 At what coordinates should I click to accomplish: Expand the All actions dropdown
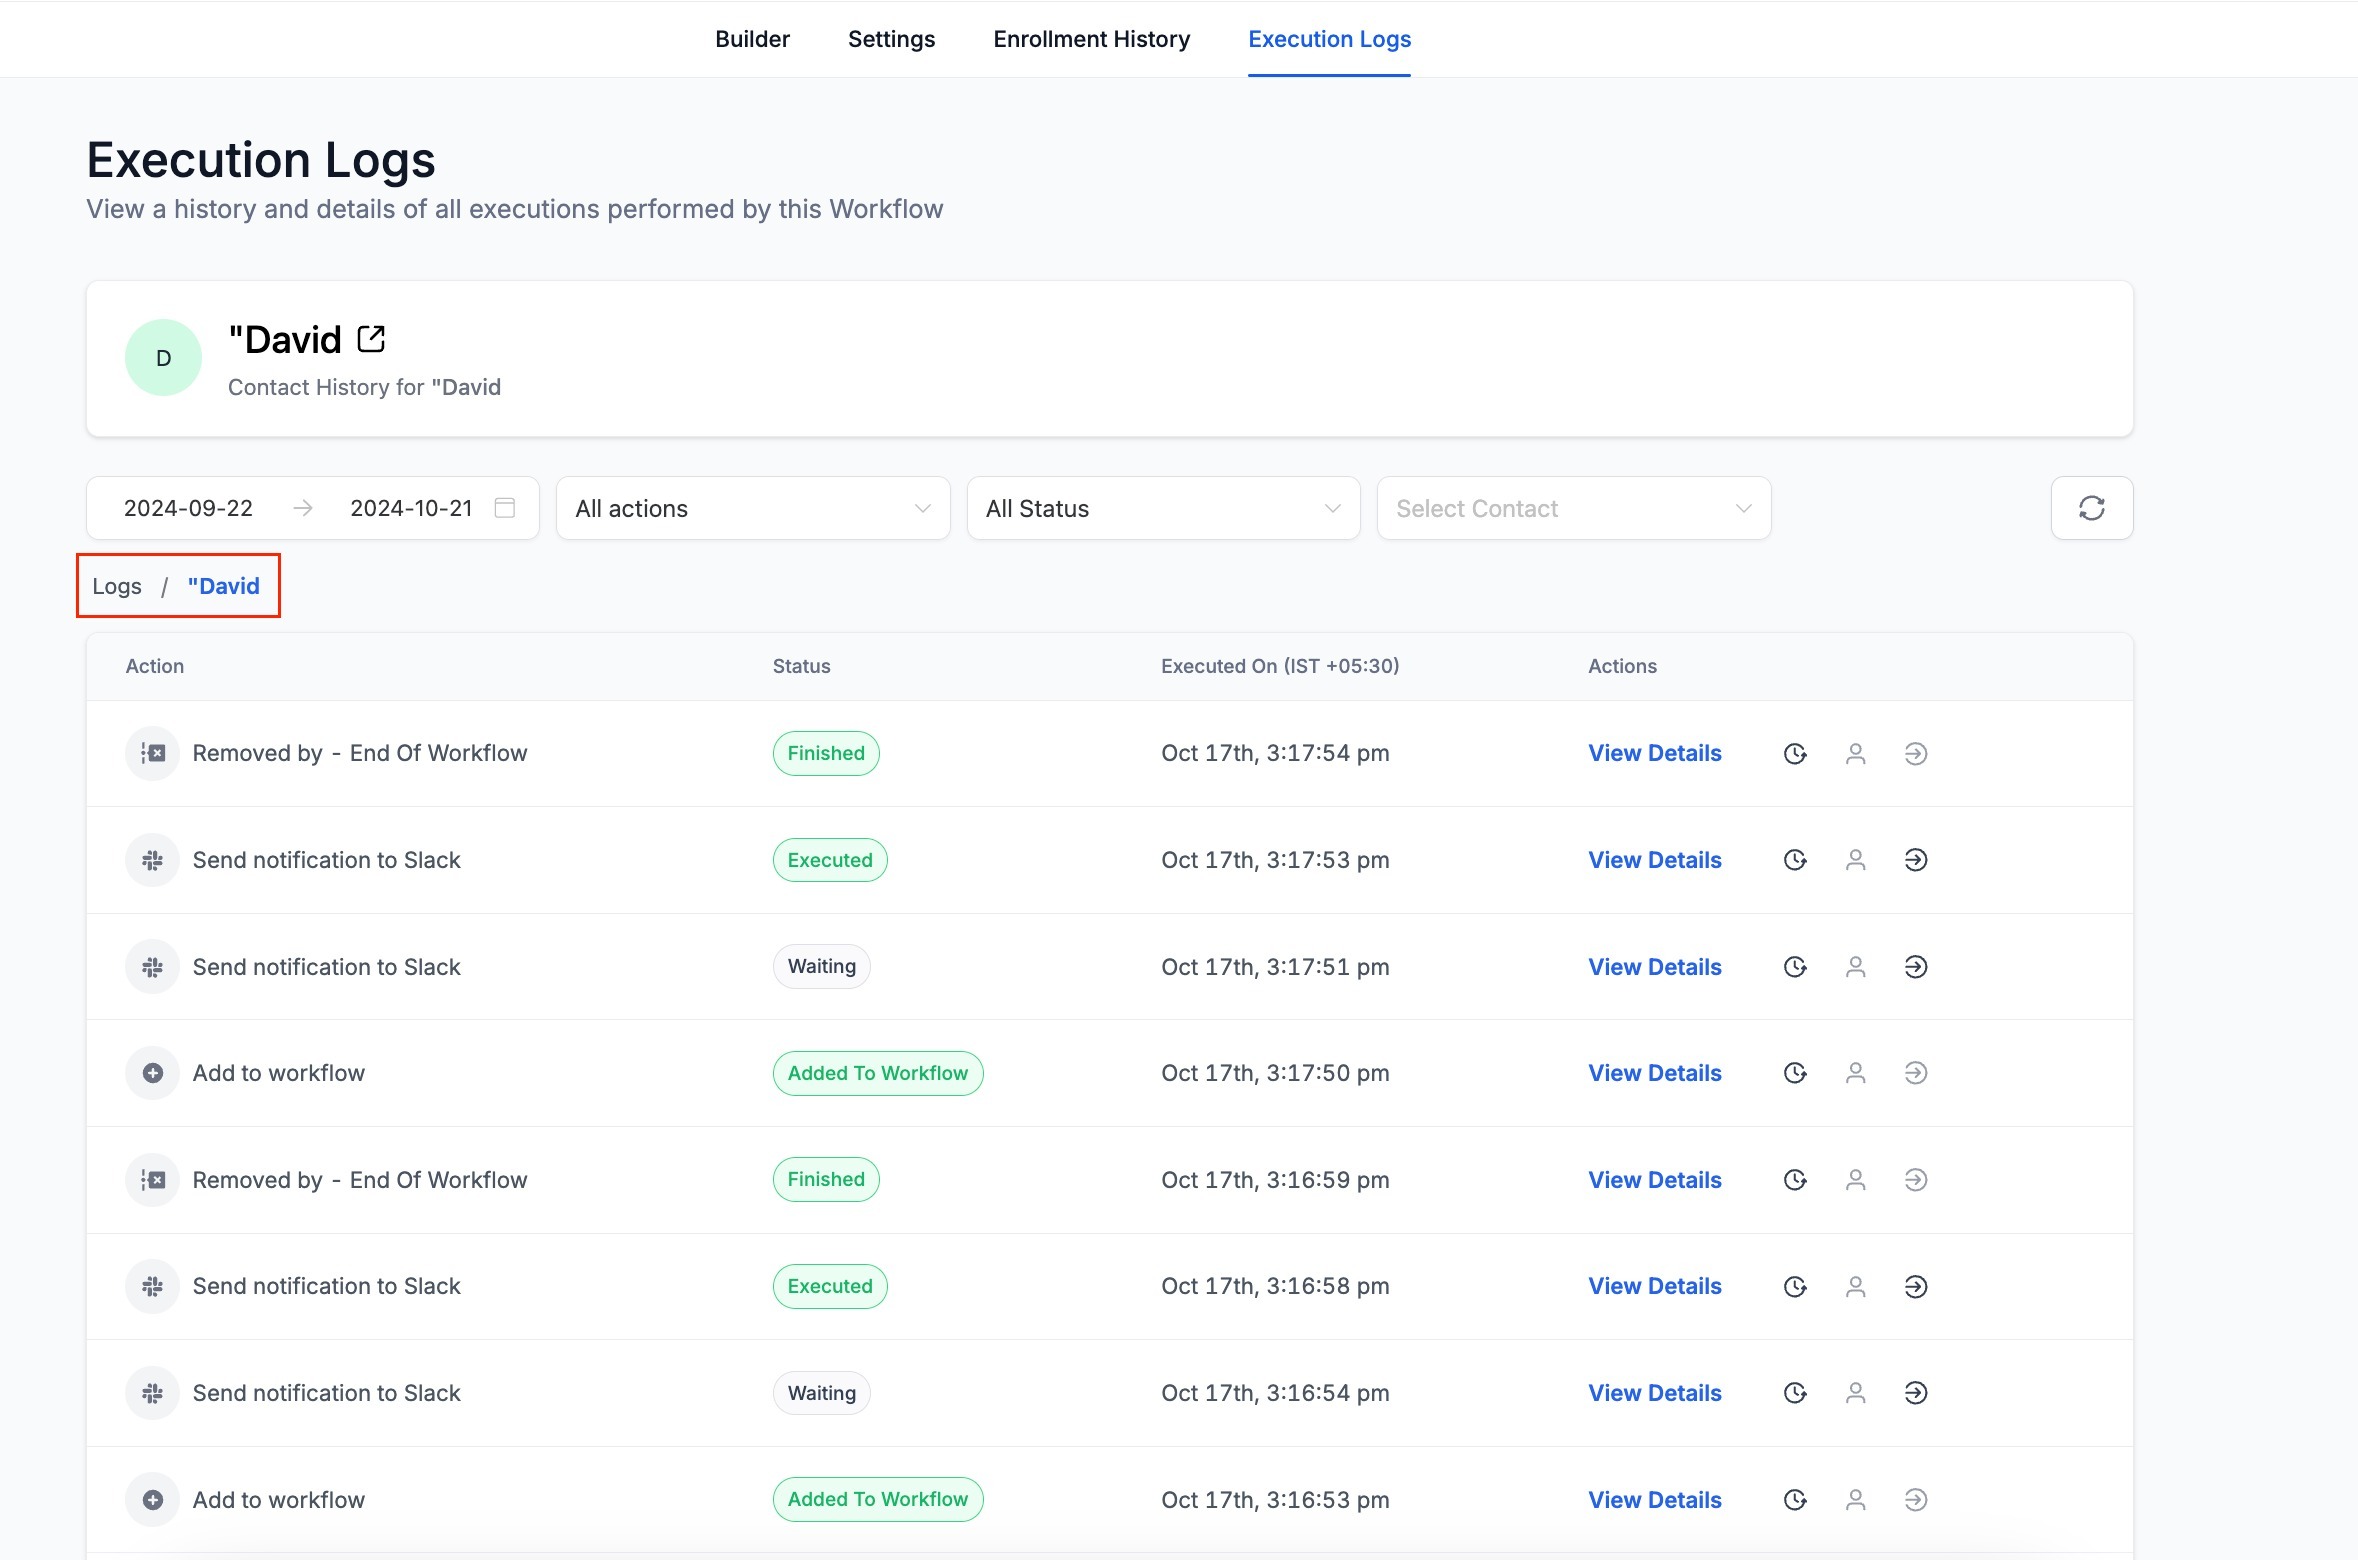pos(752,508)
